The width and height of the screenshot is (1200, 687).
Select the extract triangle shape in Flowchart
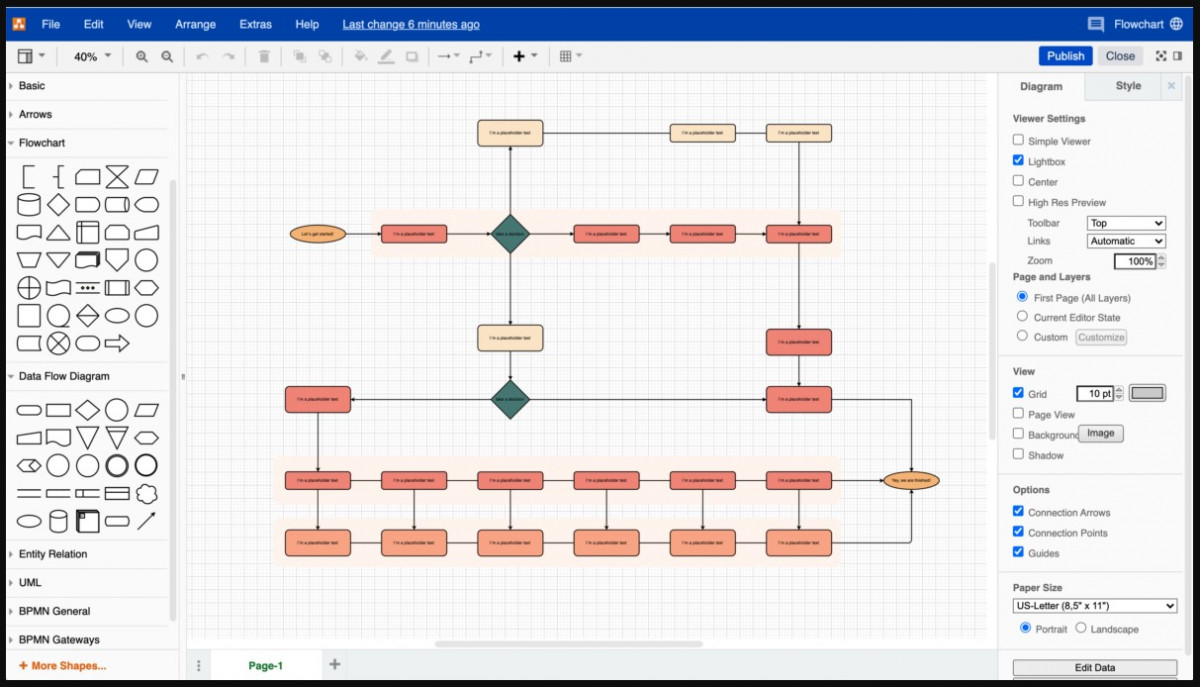[58, 233]
